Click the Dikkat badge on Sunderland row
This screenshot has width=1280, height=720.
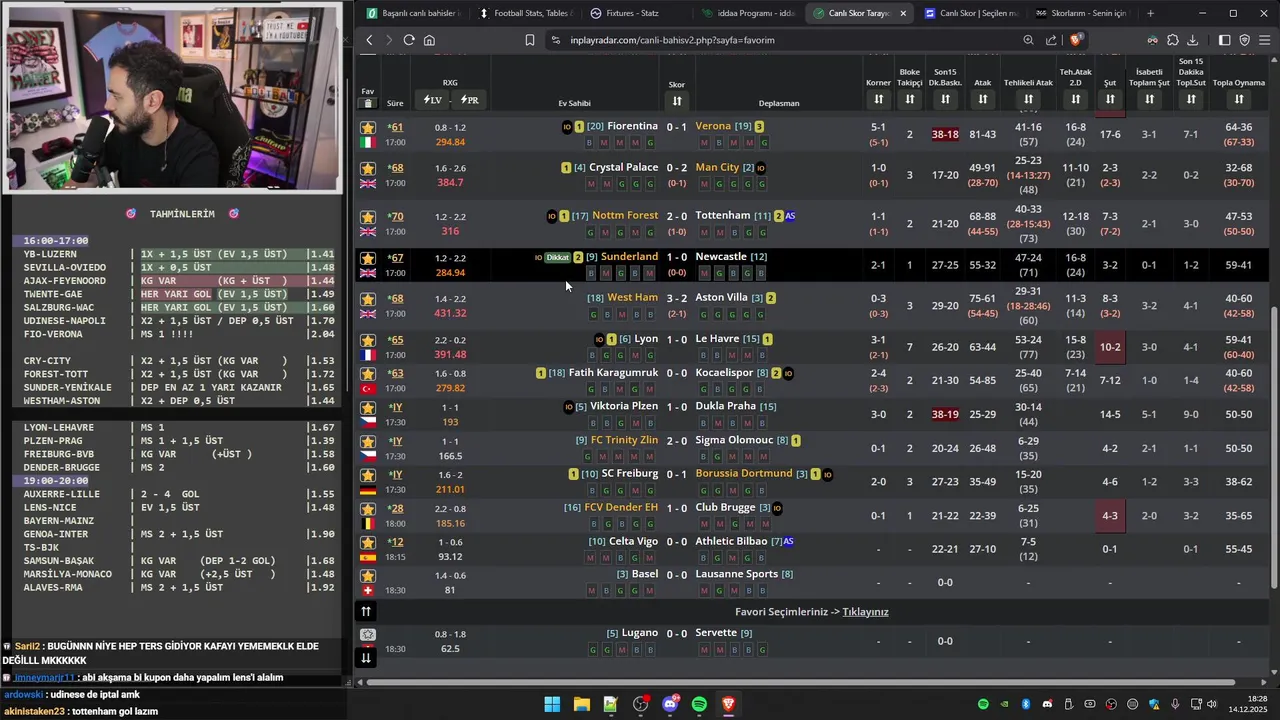(557, 257)
